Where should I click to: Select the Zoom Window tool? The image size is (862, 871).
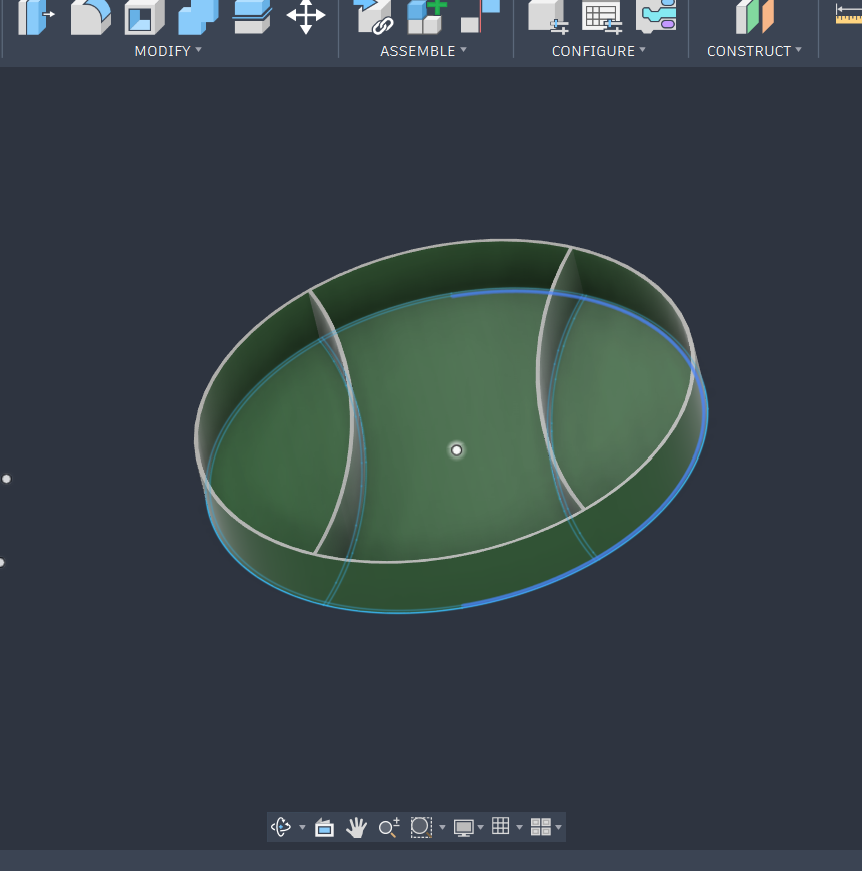(422, 827)
